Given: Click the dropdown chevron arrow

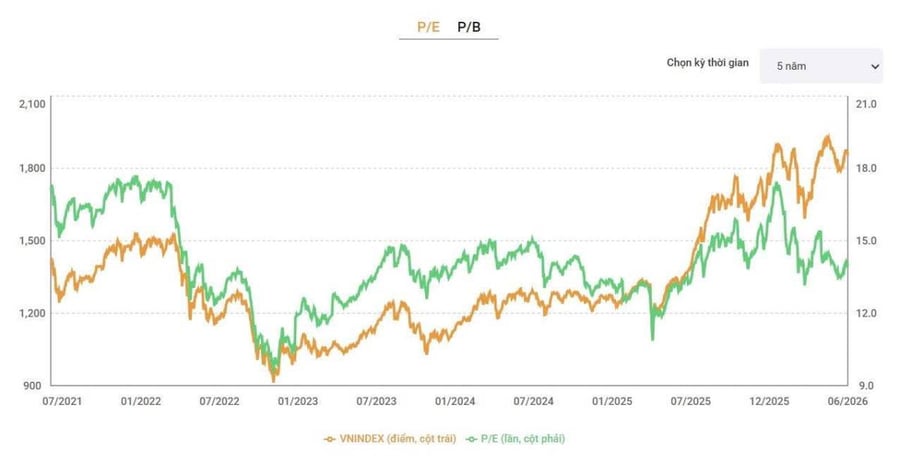Looking at the screenshot, I should click(x=875, y=67).
